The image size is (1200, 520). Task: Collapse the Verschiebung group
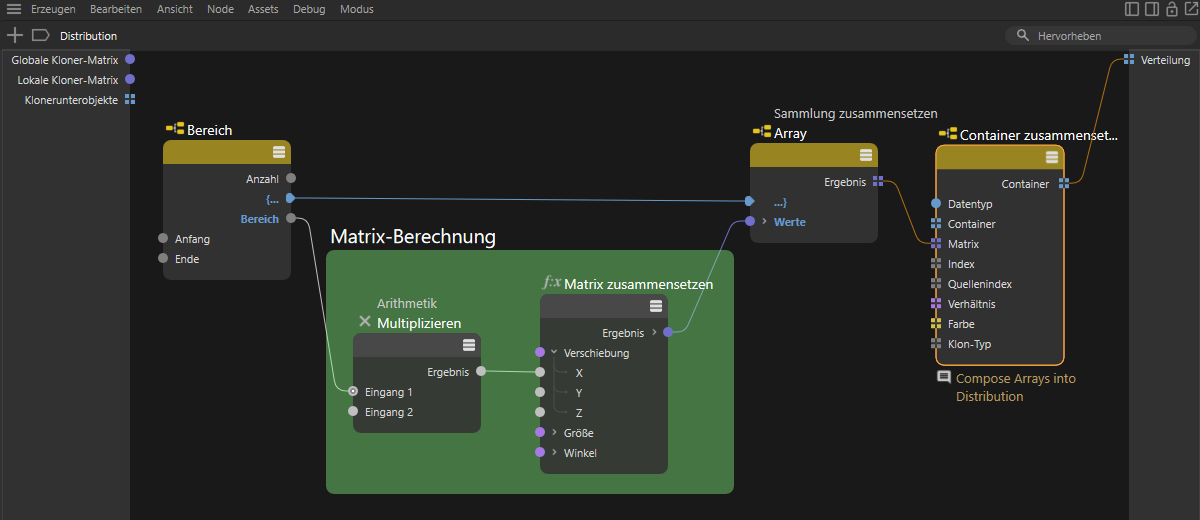pos(554,352)
